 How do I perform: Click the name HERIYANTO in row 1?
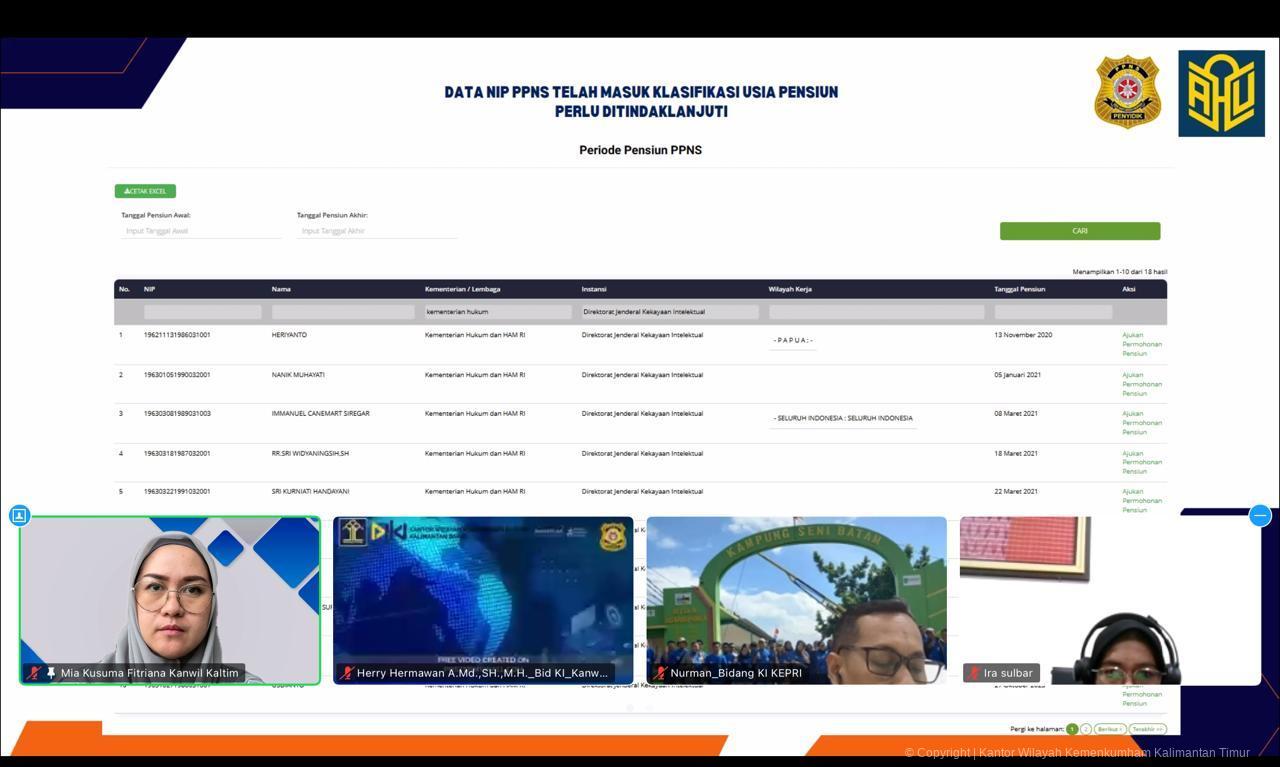point(289,335)
